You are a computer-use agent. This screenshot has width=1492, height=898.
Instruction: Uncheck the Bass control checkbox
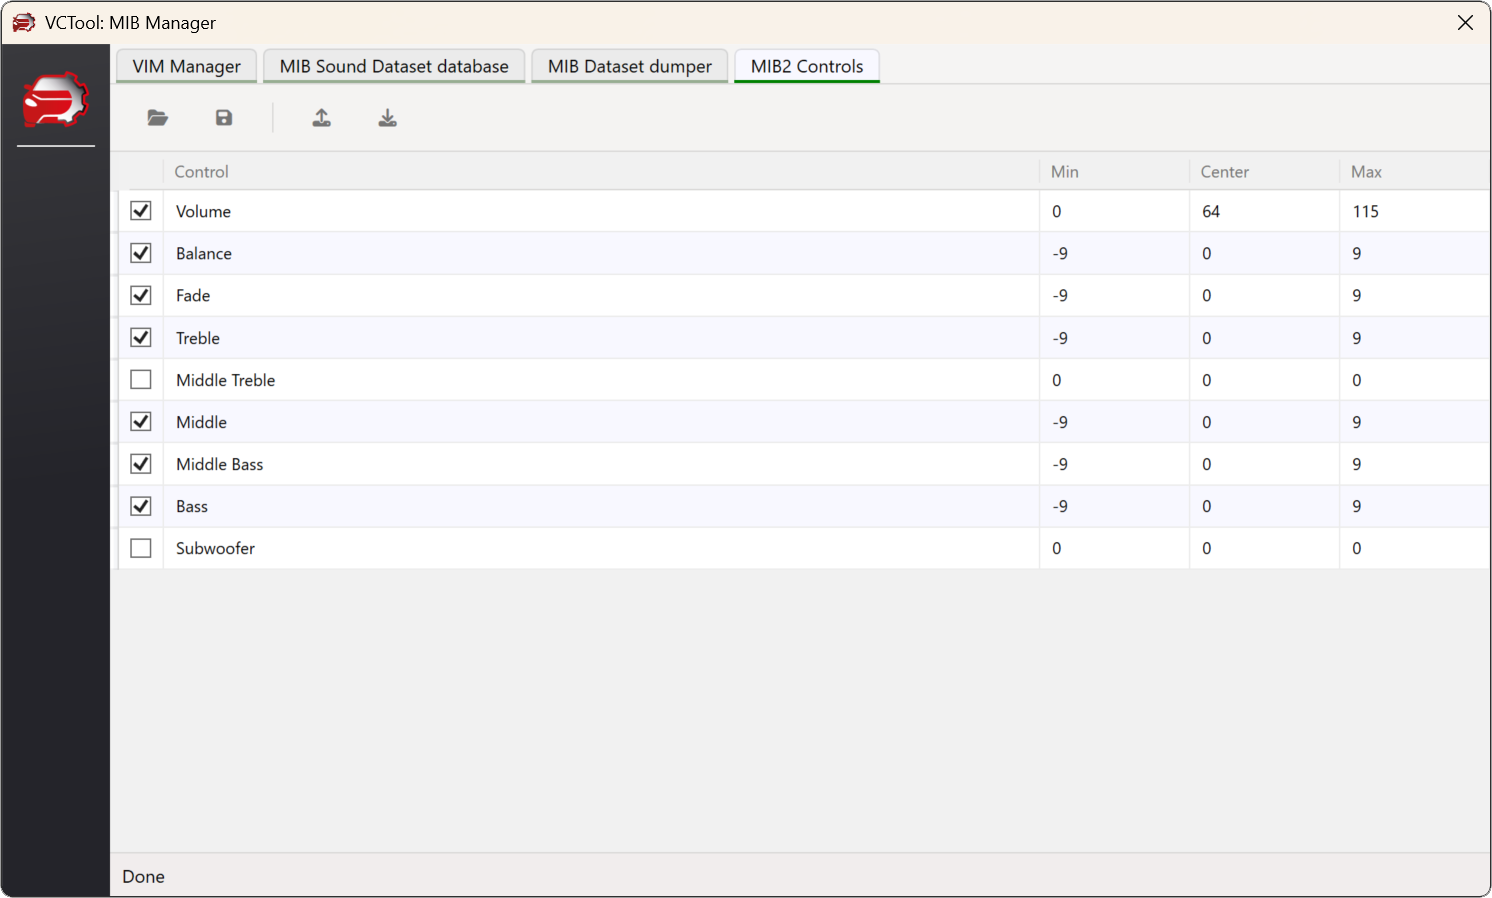141,506
